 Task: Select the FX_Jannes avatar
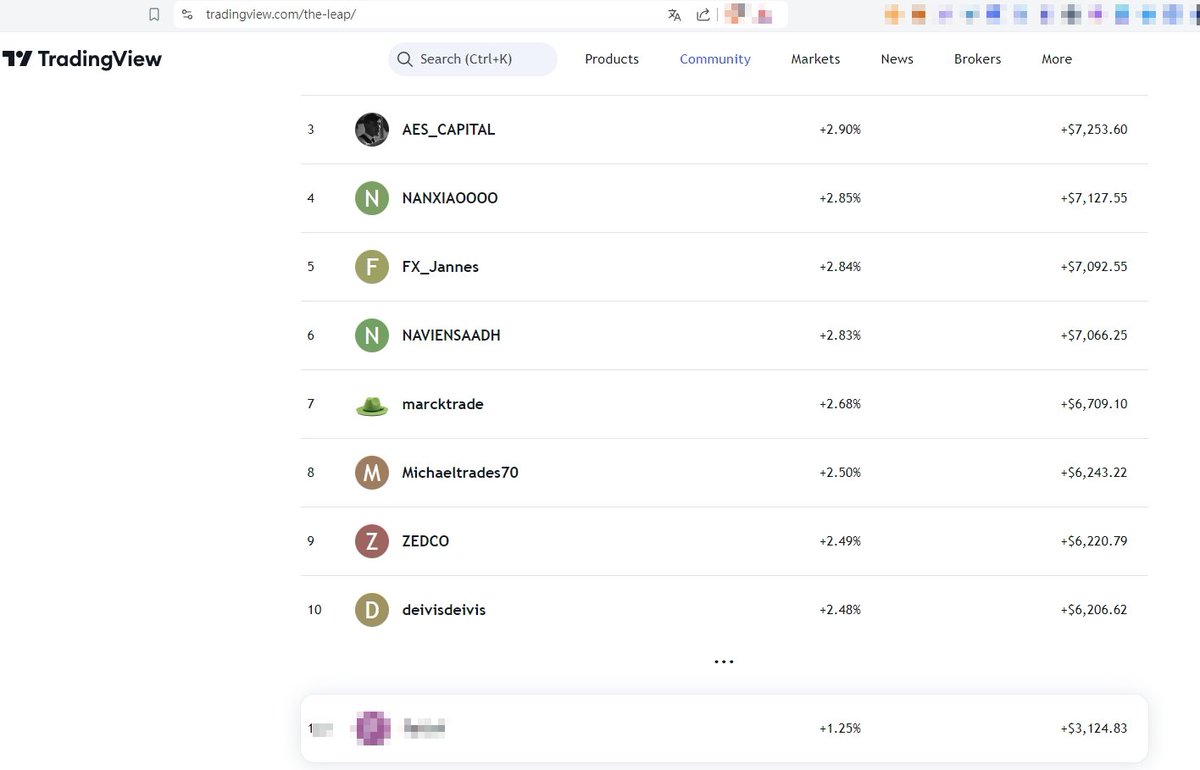(x=371, y=266)
